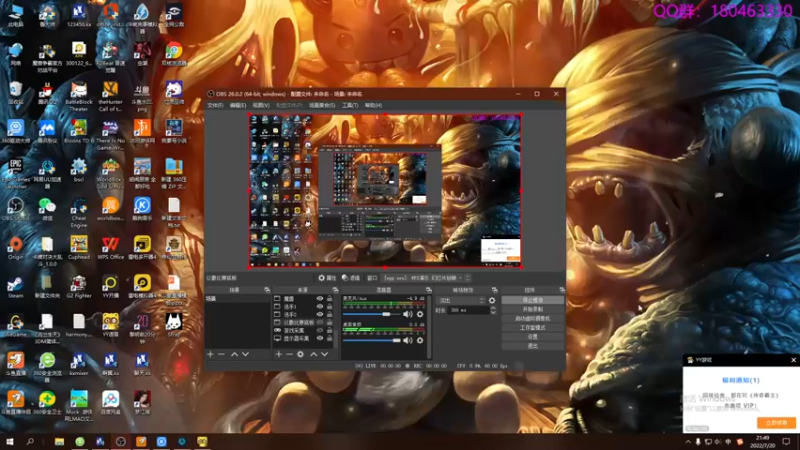
Task: Open the 工具(T) menu in OBS
Action: (350, 105)
